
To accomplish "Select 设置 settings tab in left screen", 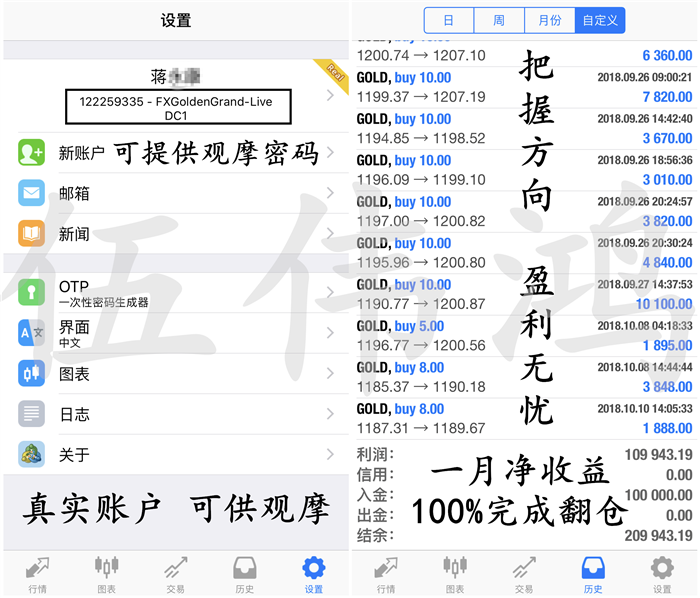I will [x=314, y=575].
